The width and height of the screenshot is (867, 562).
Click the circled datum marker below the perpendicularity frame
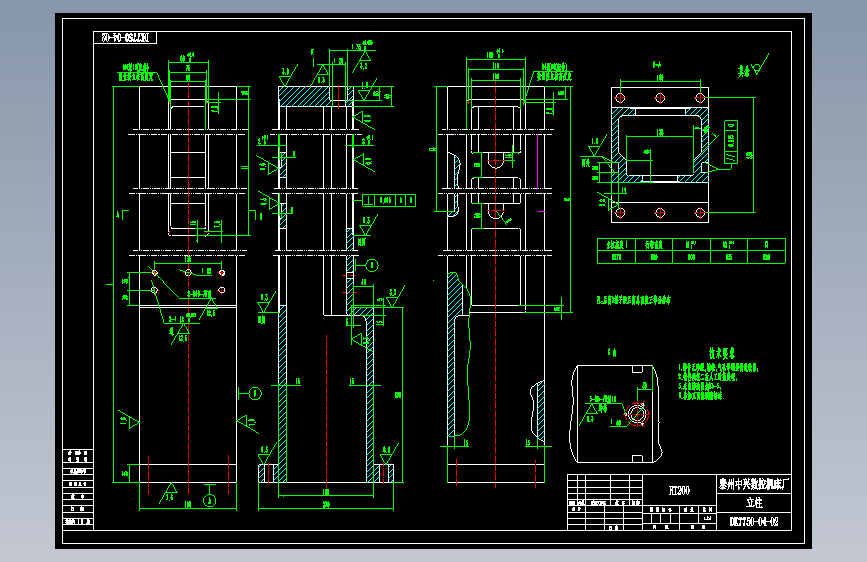[372, 266]
